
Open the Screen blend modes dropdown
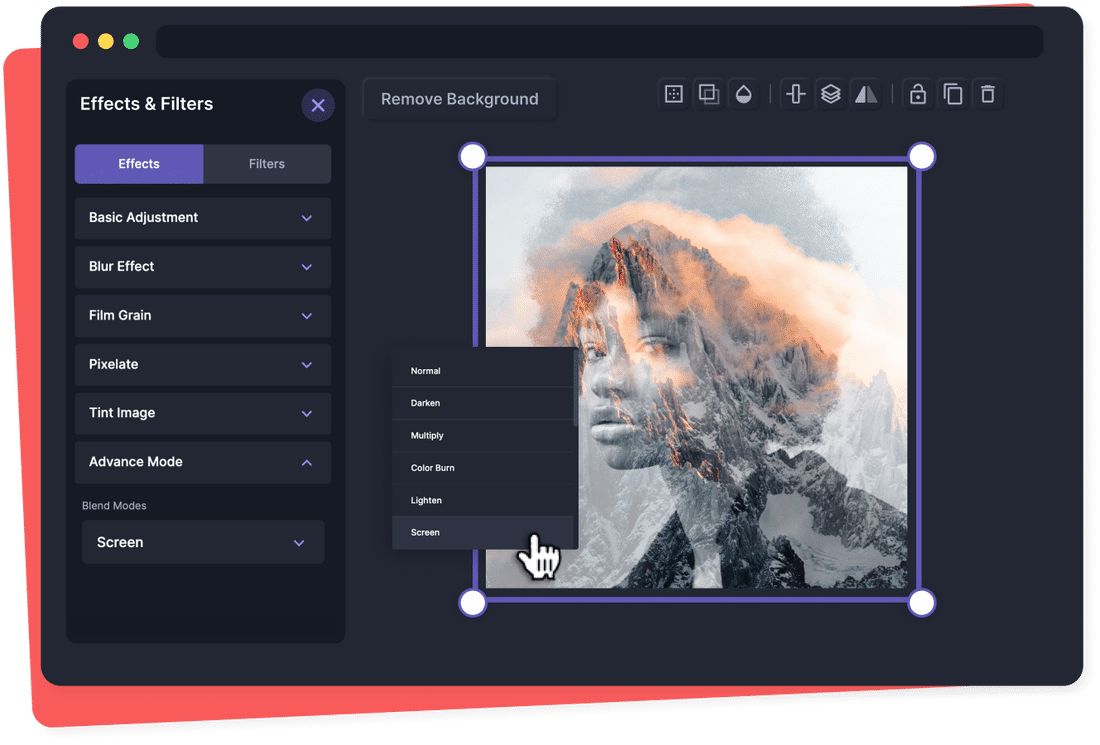point(202,542)
